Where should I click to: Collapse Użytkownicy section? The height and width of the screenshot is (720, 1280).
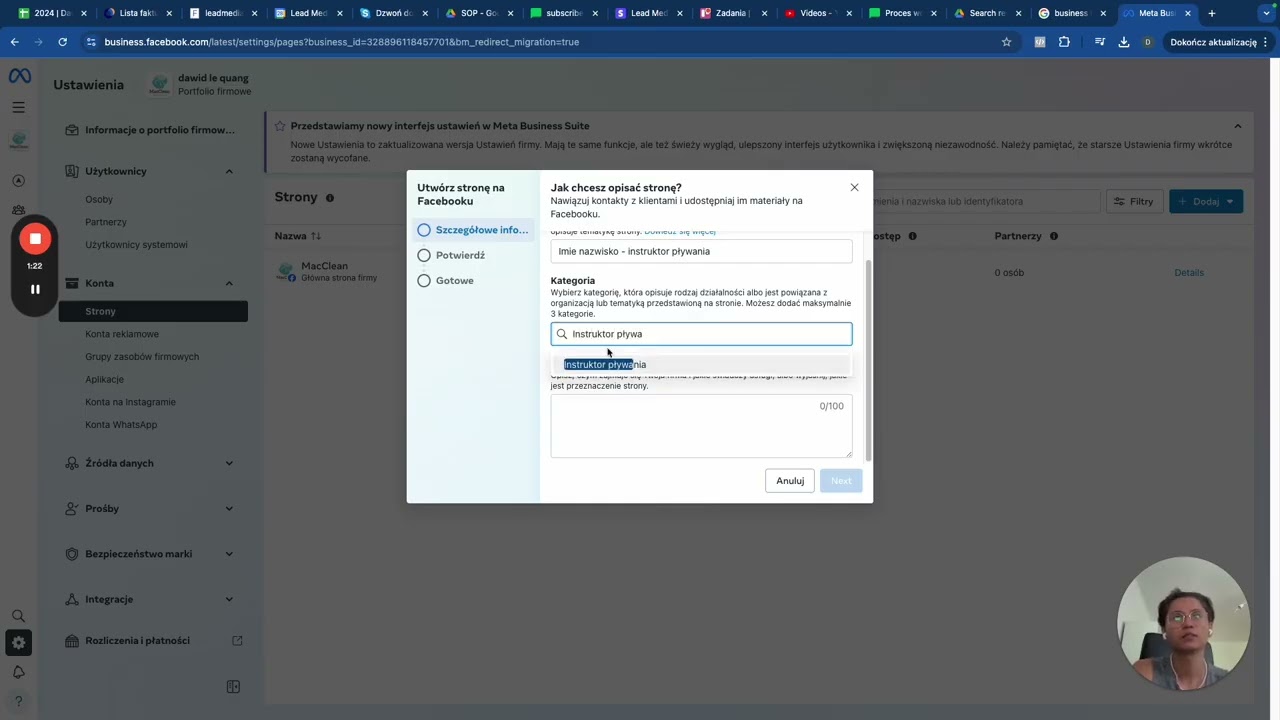point(229,171)
